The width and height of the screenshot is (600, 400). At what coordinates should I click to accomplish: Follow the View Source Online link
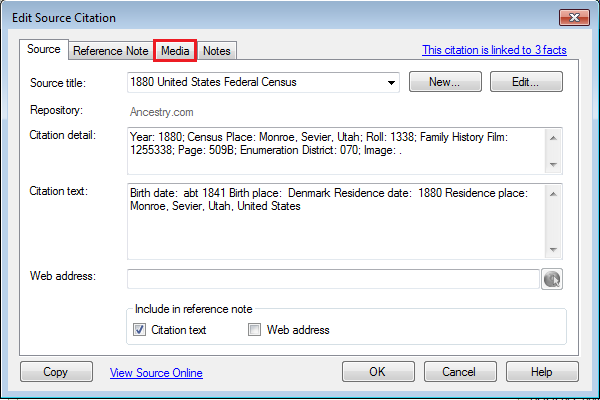pos(156,373)
